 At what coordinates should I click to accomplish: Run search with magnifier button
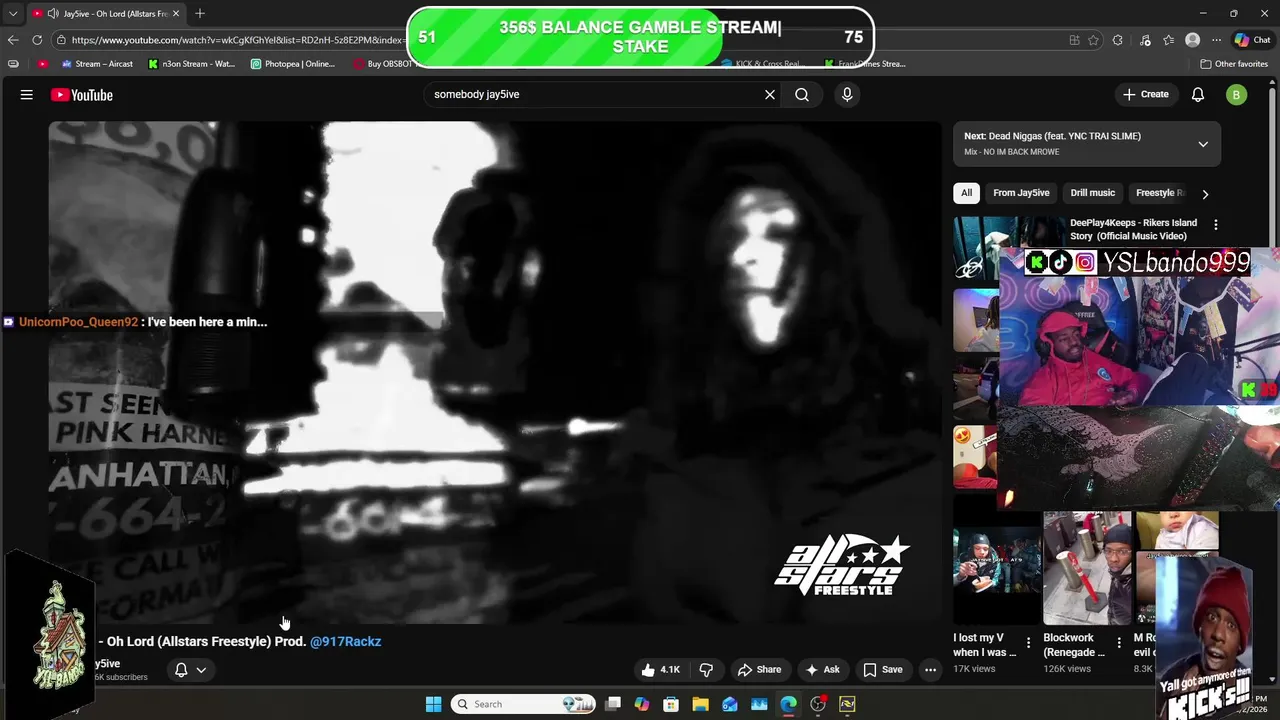(x=802, y=95)
